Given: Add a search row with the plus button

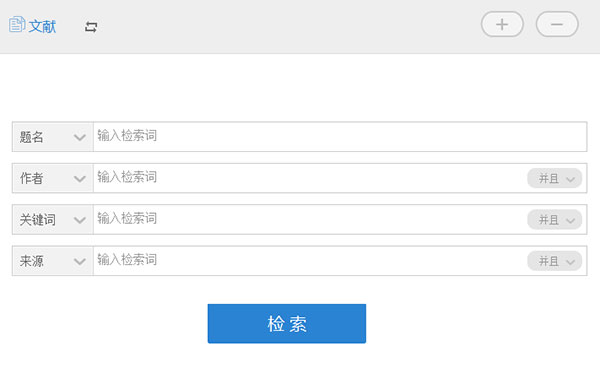Looking at the screenshot, I should pos(502,24).
